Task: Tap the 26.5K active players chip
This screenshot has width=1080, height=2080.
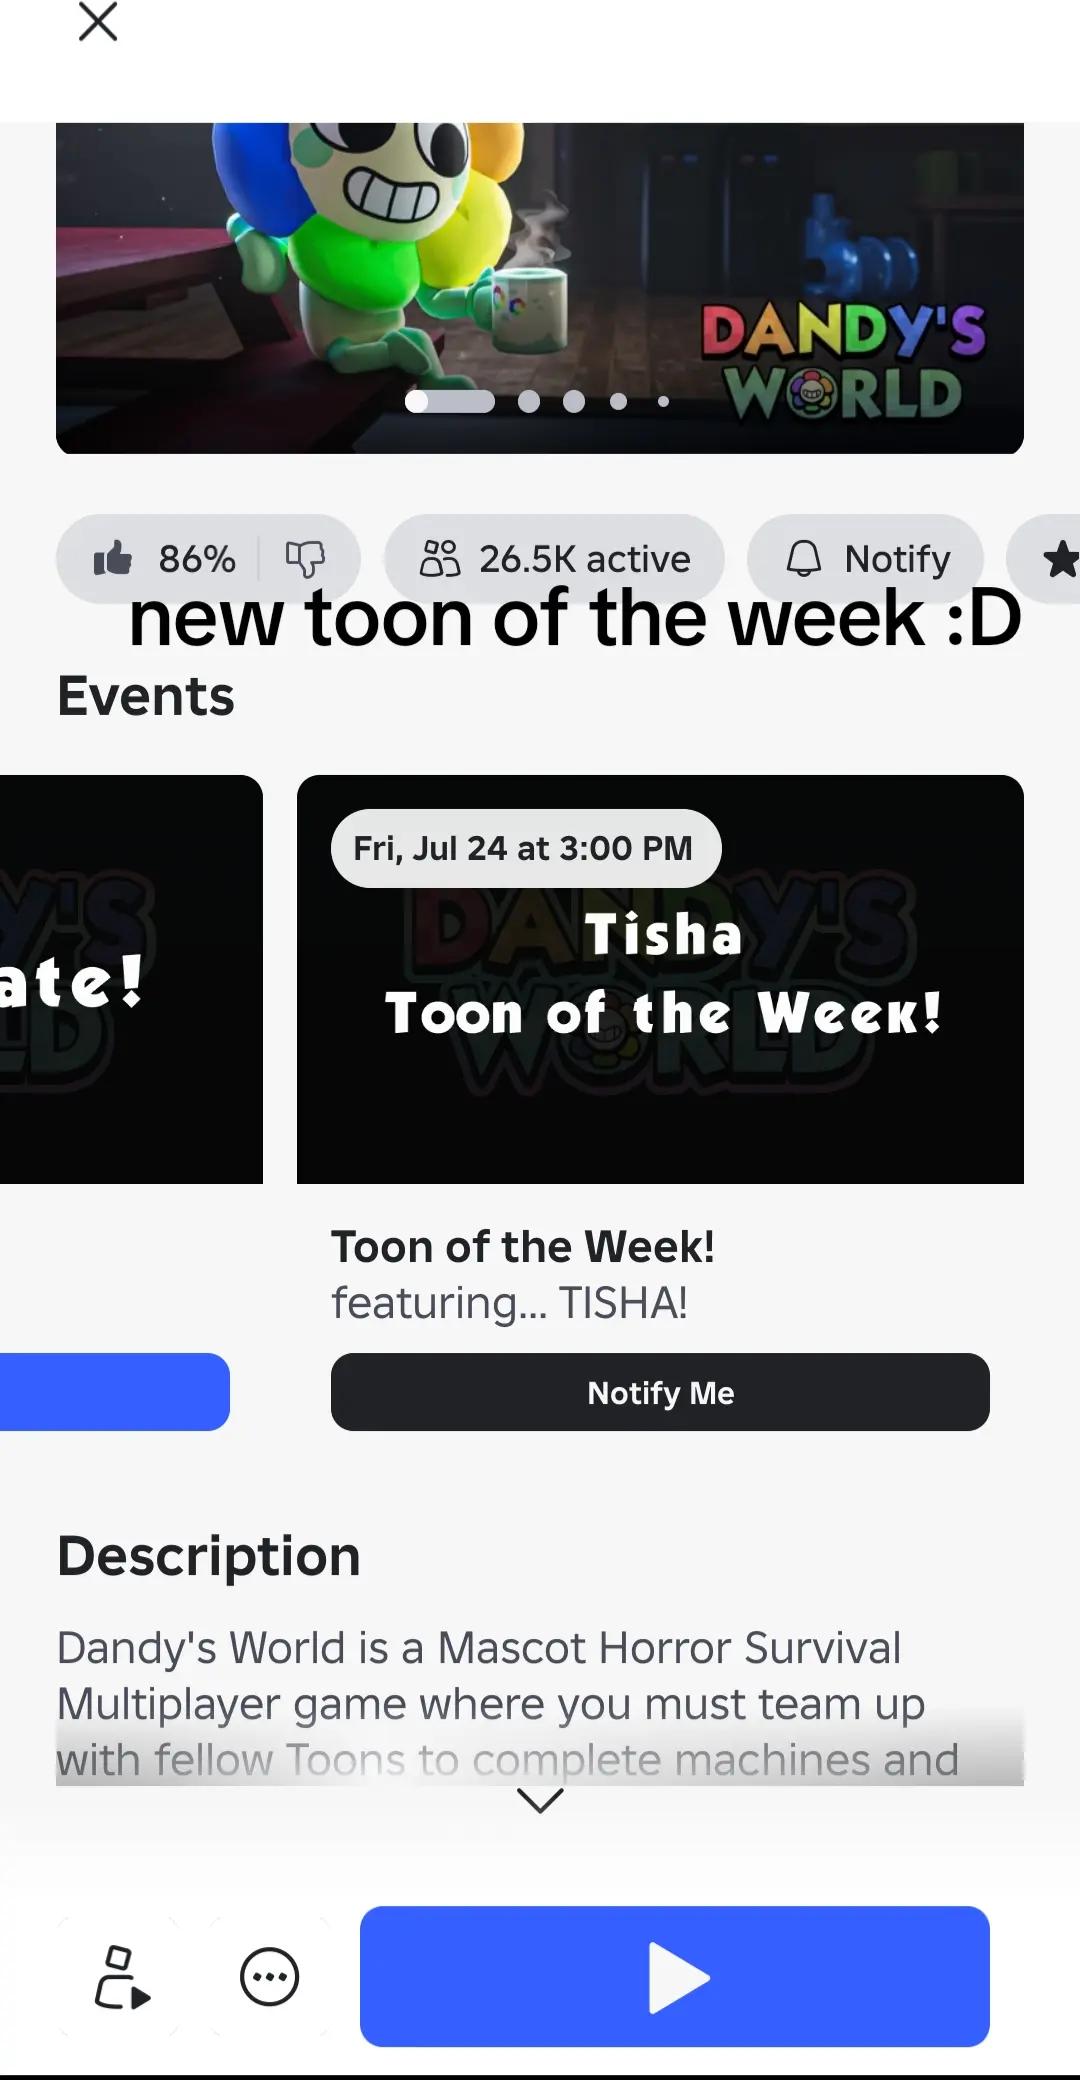Action: (x=555, y=559)
